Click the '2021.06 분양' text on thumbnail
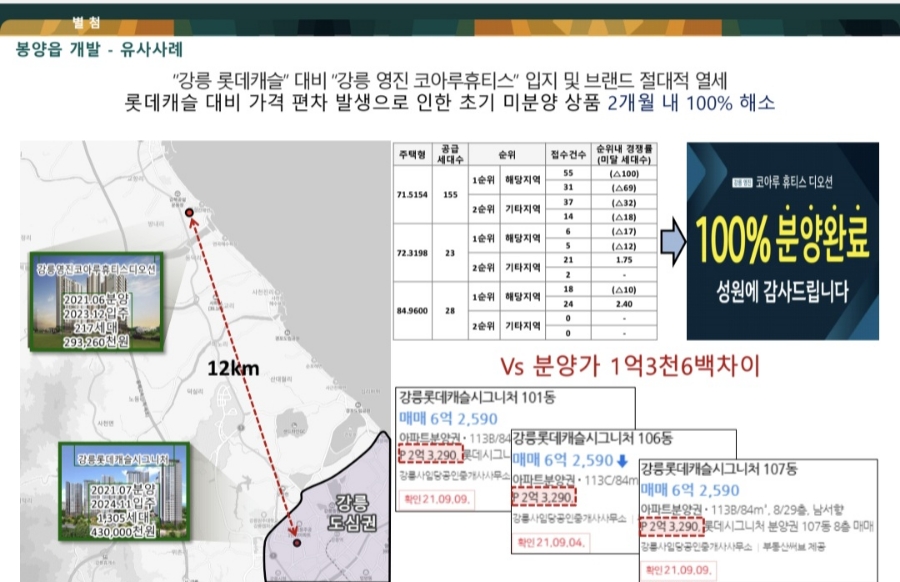Viewport: 900px width, 582px height. (96, 300)
